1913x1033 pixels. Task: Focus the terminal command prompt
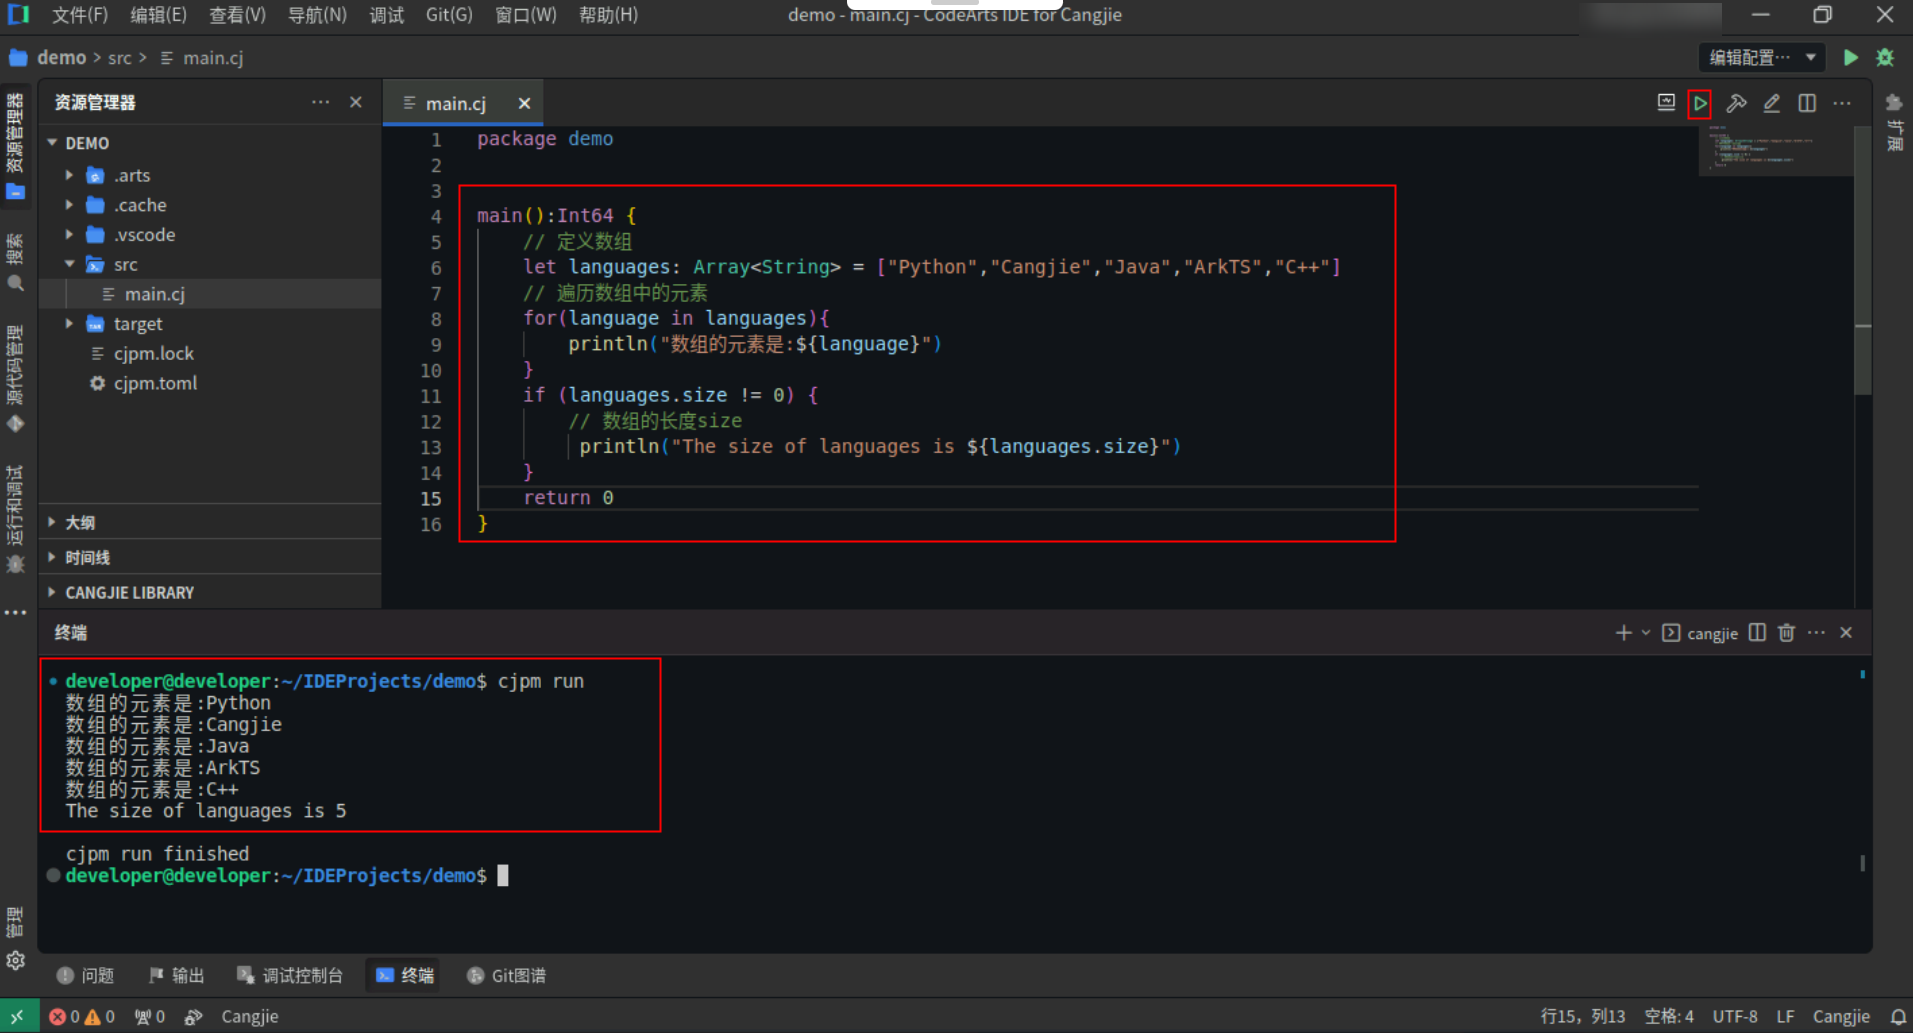point(502,875)
